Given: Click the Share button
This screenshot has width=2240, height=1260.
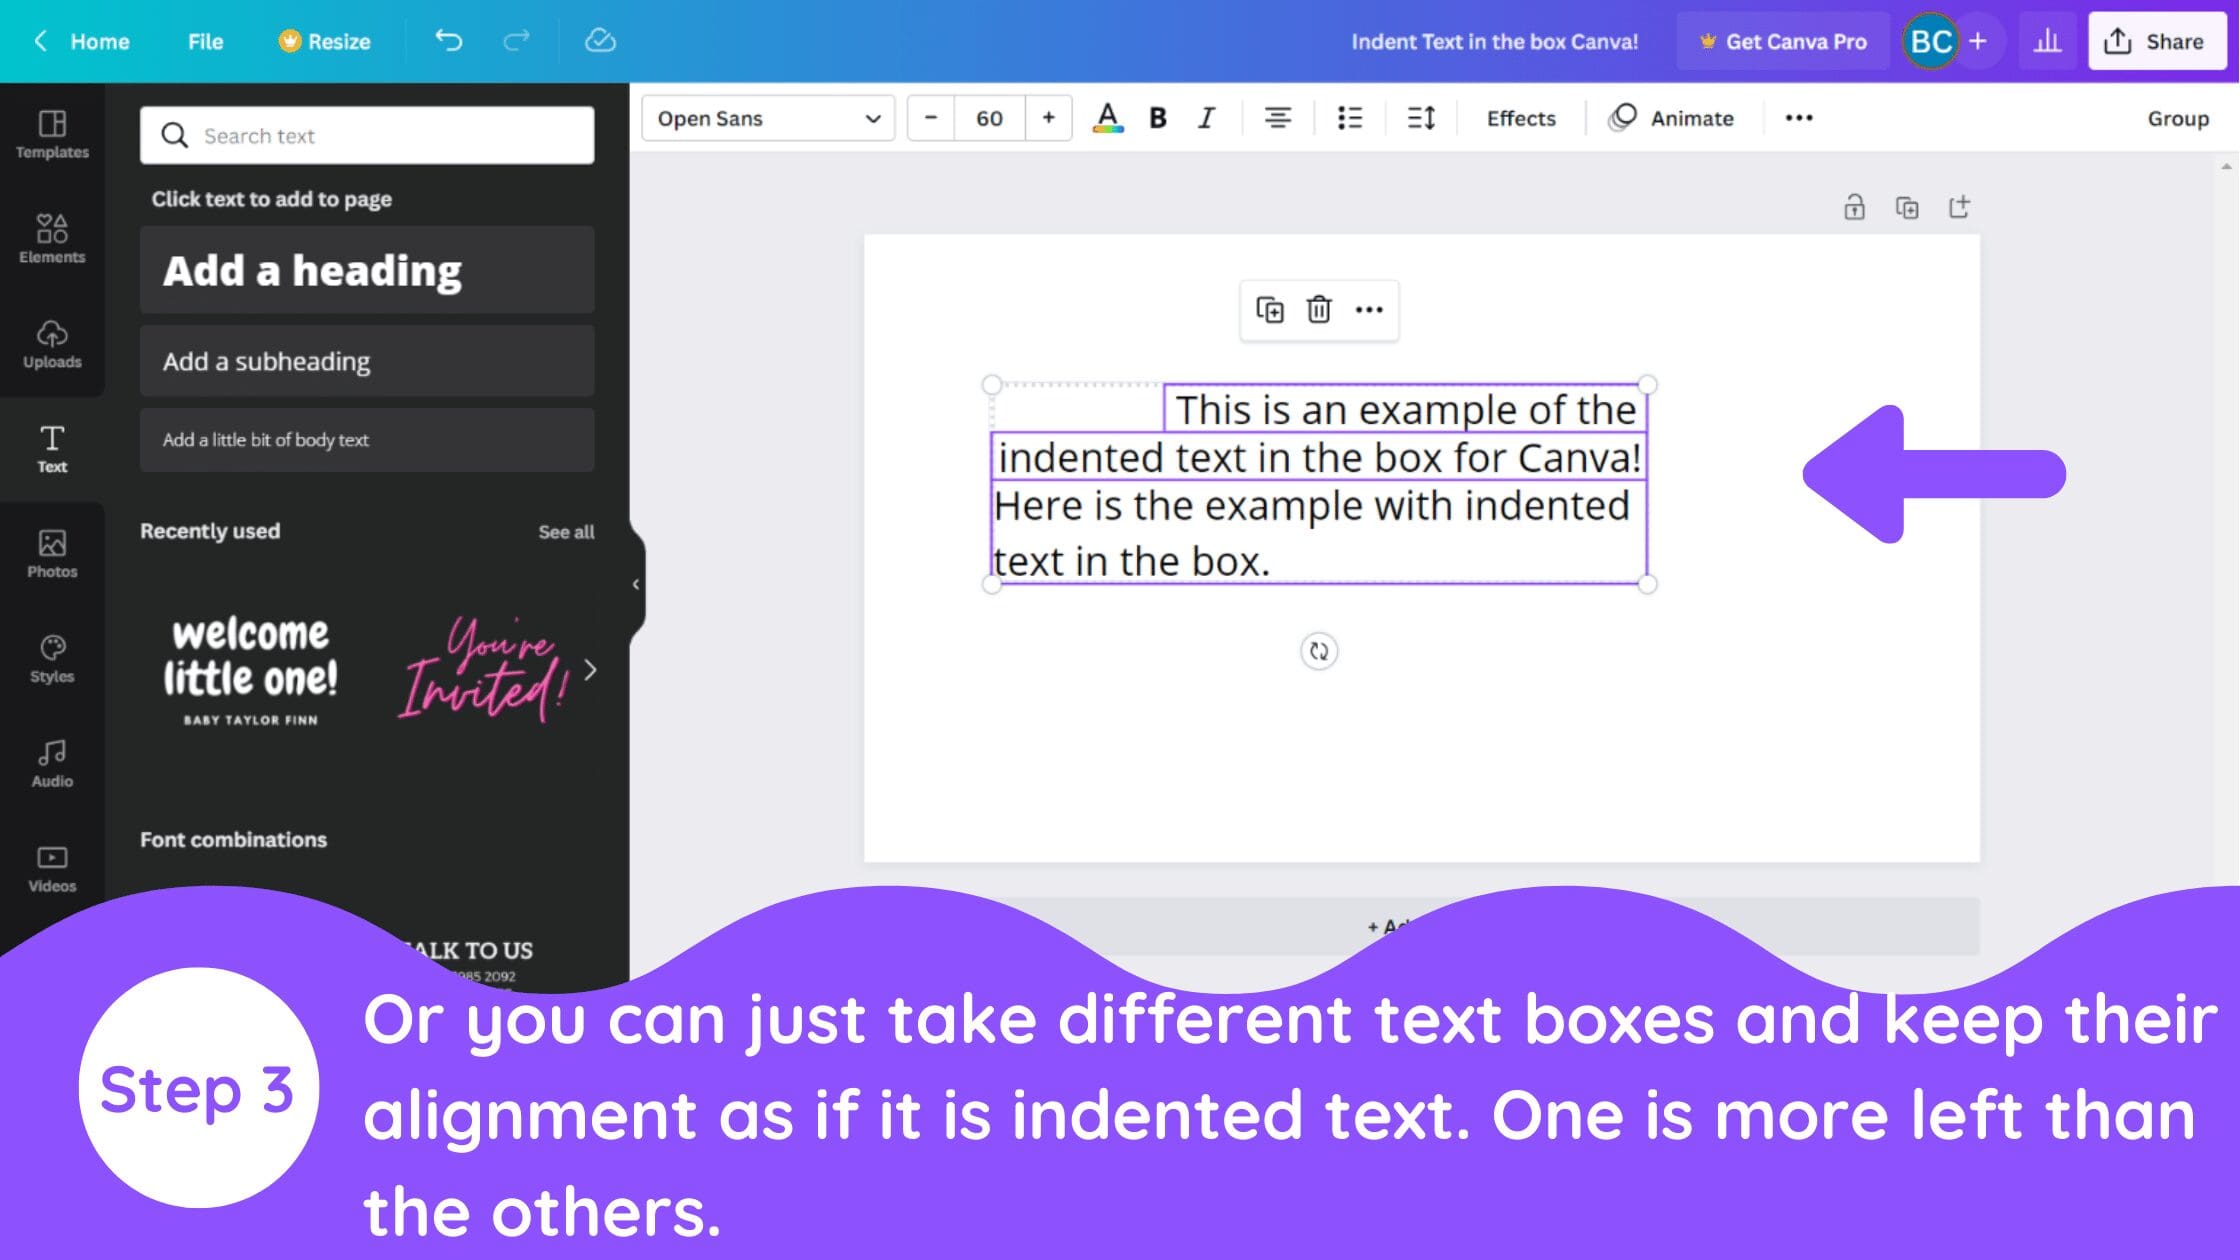Looking at the screenshot, I should 2155,41.
